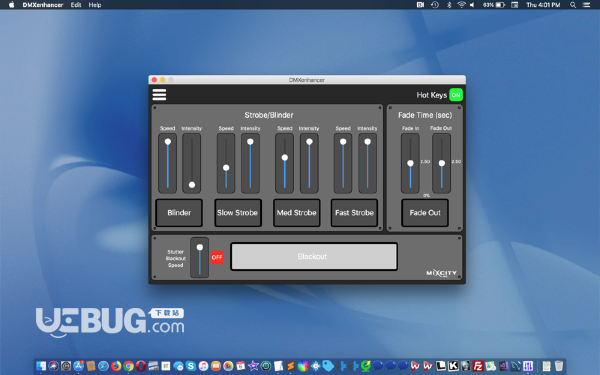The height and width of the screenshot is (375, 600).
Task: Click the Fade Out time slider handle
Action: coord(442,163)
